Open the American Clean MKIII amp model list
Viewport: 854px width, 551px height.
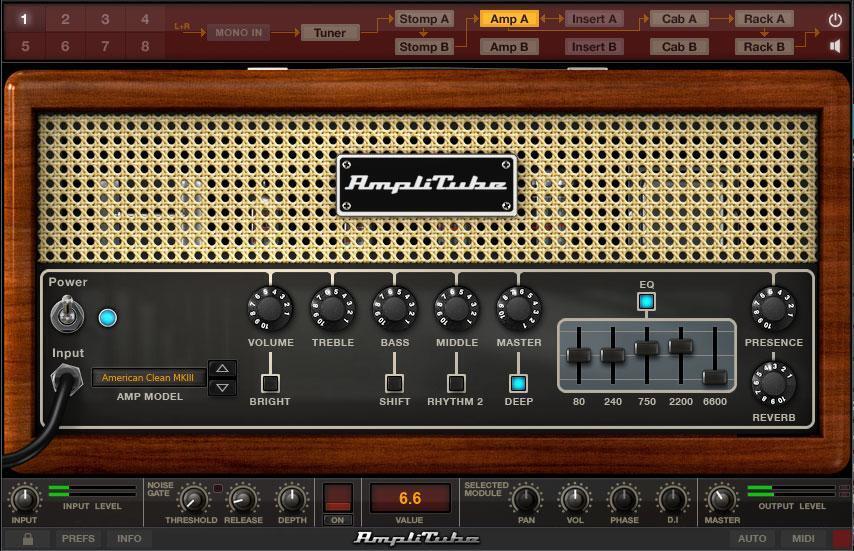(148, 378)
